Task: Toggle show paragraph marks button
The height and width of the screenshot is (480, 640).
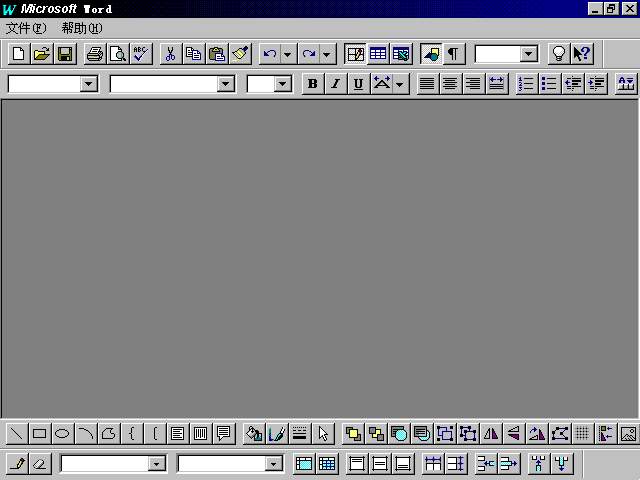Action: click(x=454, y=54)
